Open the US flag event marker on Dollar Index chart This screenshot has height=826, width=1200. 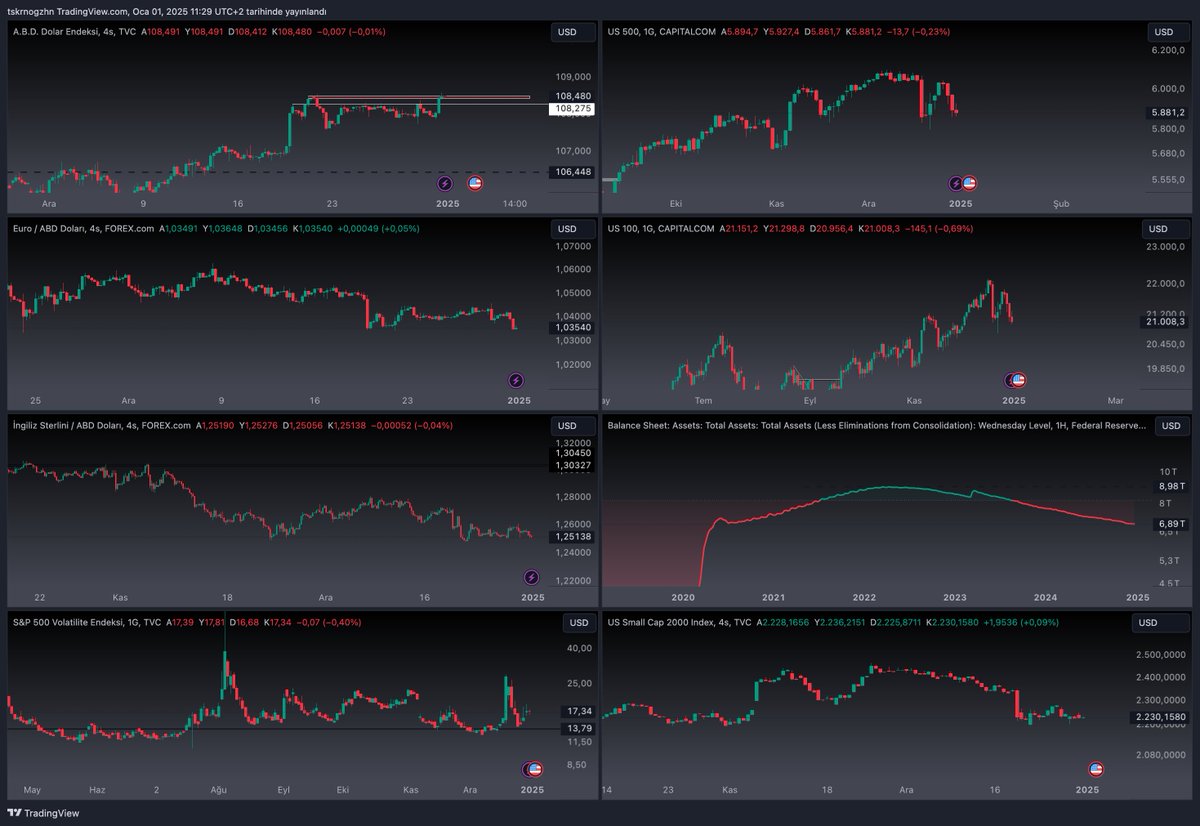tap(474, 183)
